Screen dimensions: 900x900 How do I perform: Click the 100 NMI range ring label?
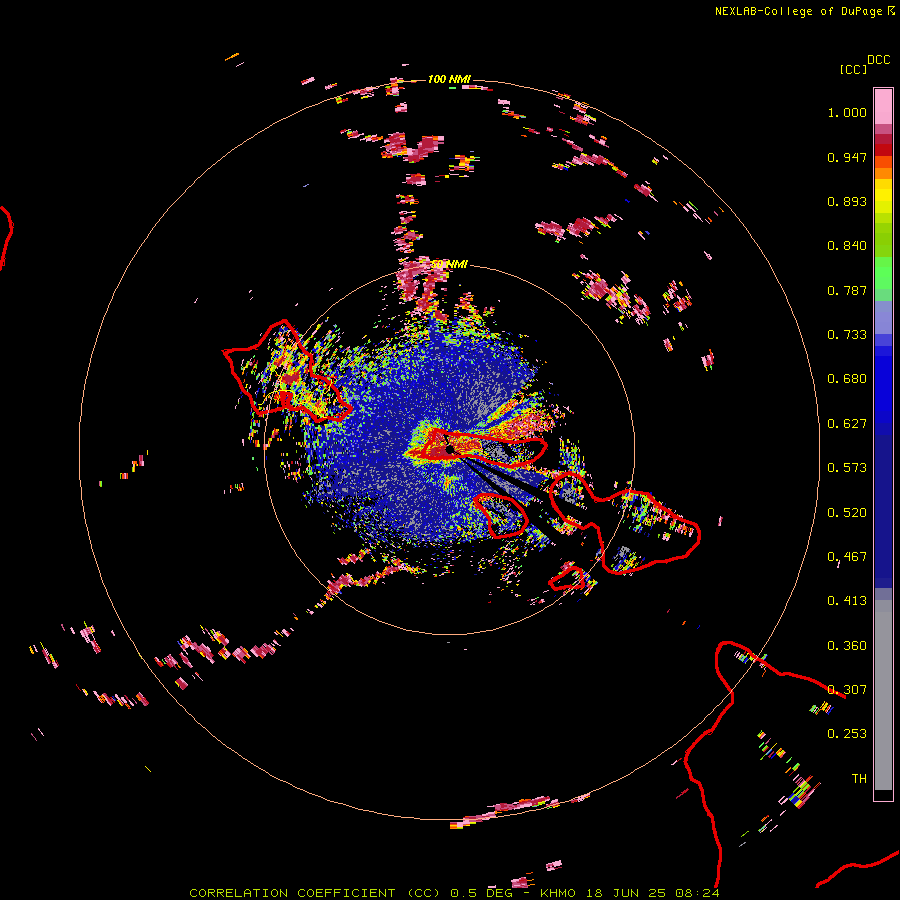[449, 79]
